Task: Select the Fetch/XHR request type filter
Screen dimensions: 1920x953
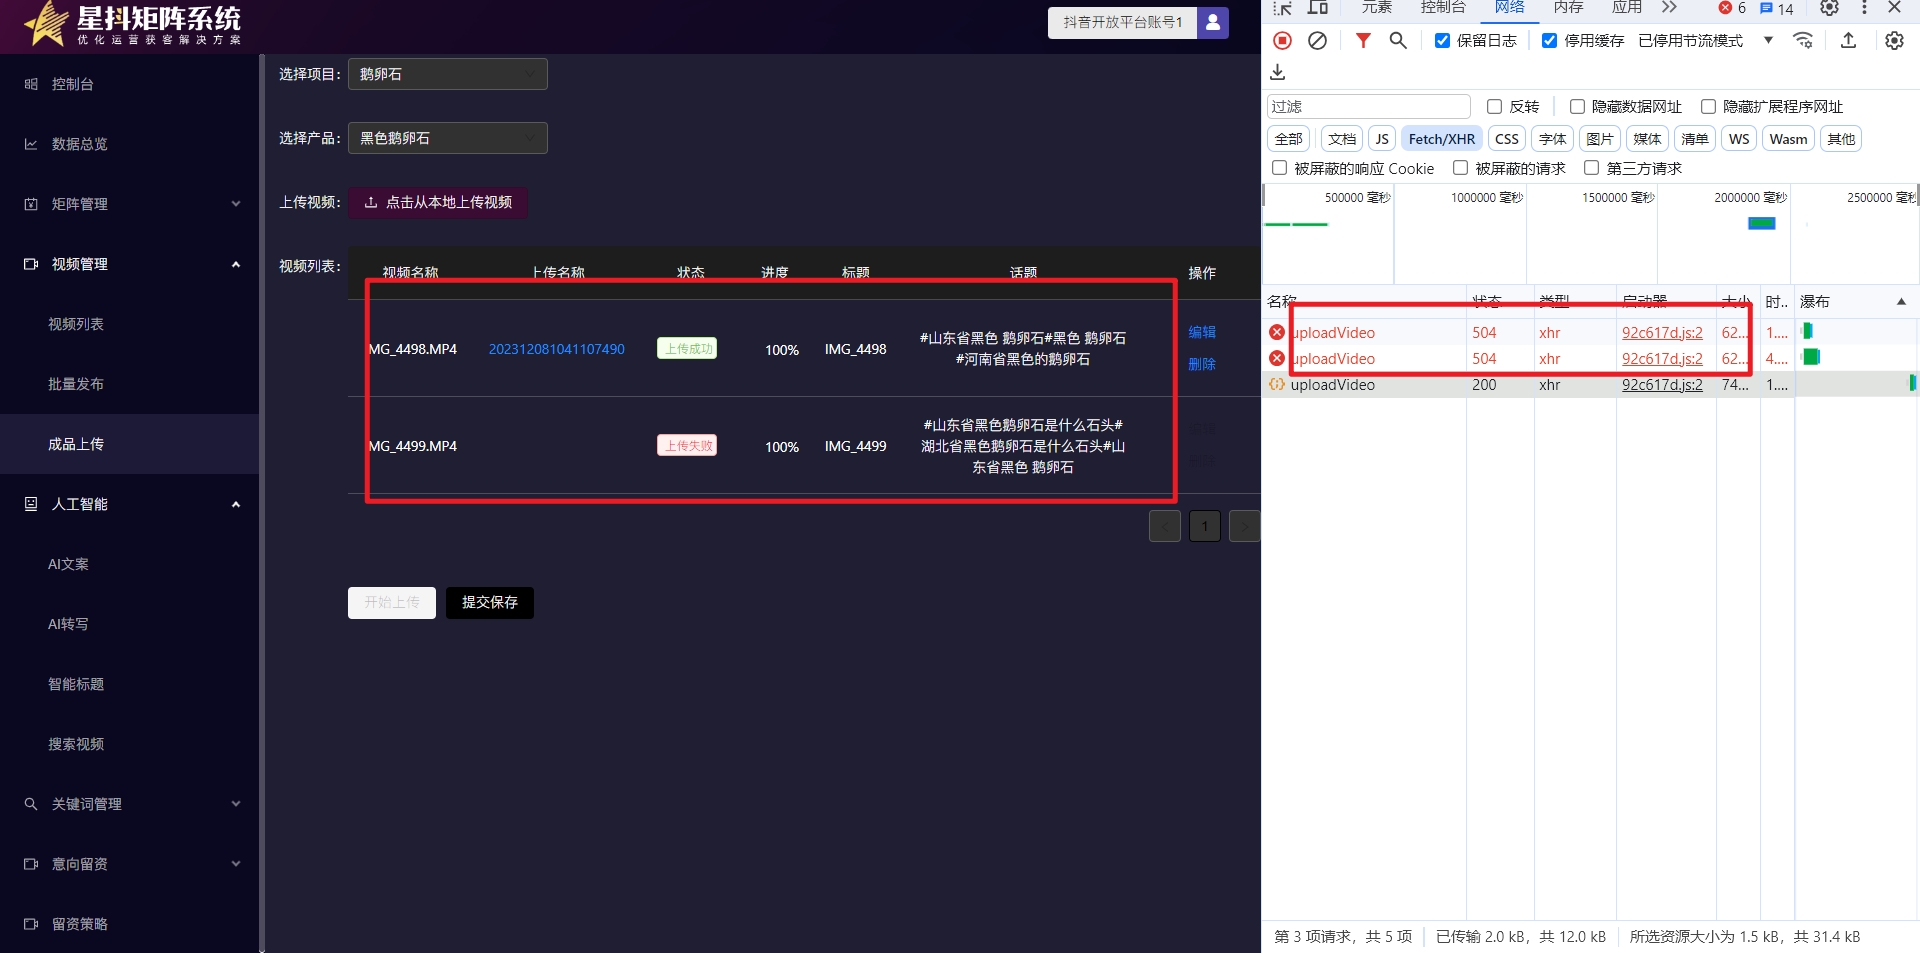Action: pyautogui.click(x=1441, y=139)
